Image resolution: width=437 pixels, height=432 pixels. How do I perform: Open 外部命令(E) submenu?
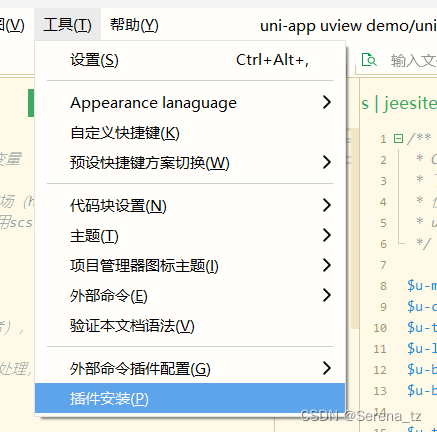pos(190,295)
